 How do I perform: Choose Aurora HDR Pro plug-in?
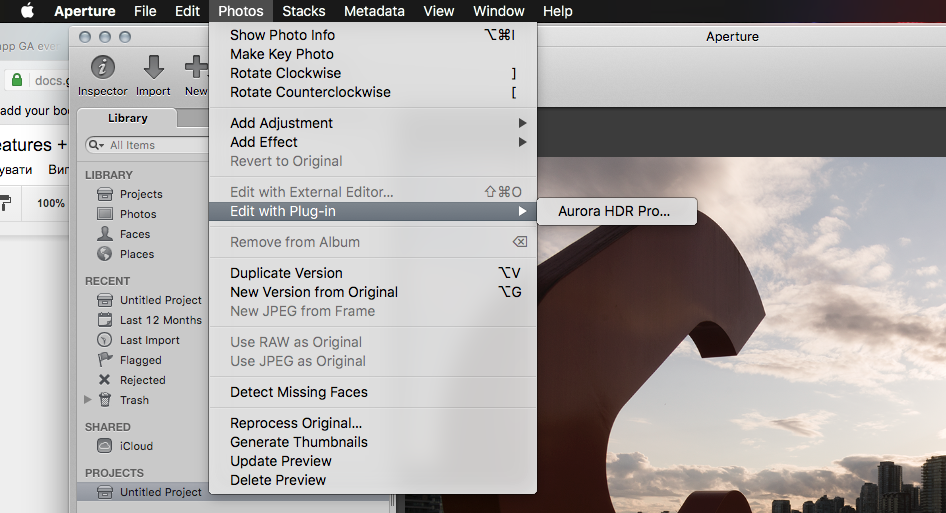coord(617,211)
